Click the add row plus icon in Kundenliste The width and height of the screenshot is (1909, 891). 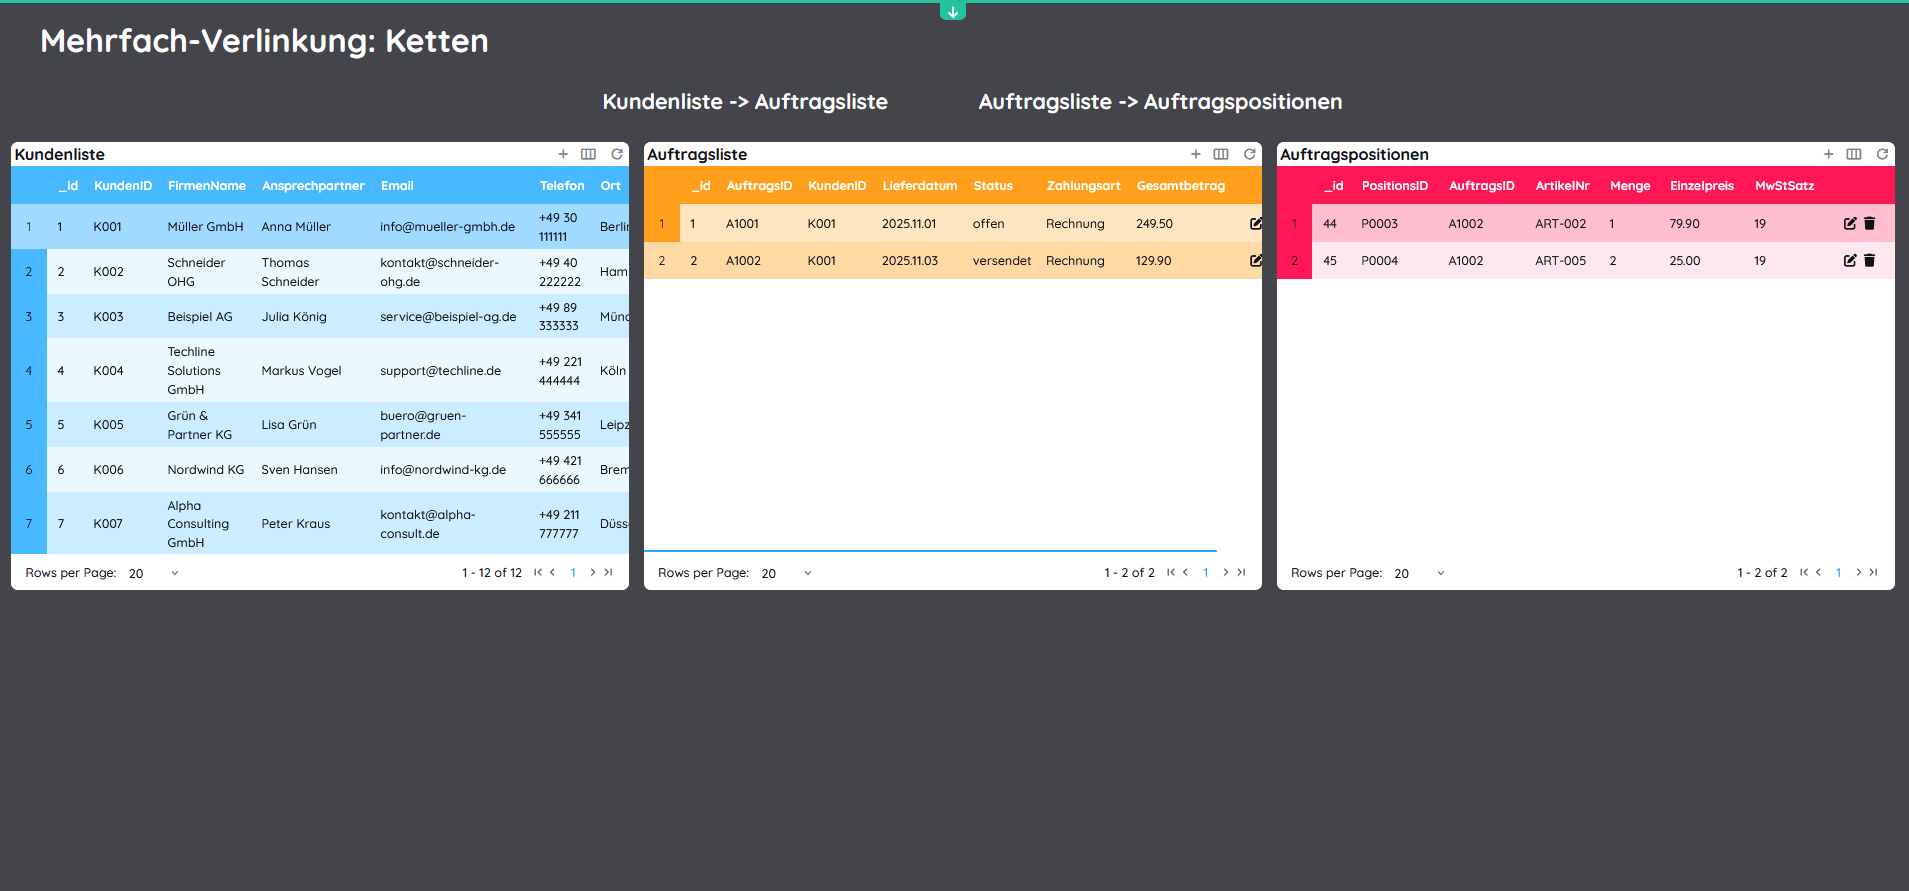click(563, 154)
